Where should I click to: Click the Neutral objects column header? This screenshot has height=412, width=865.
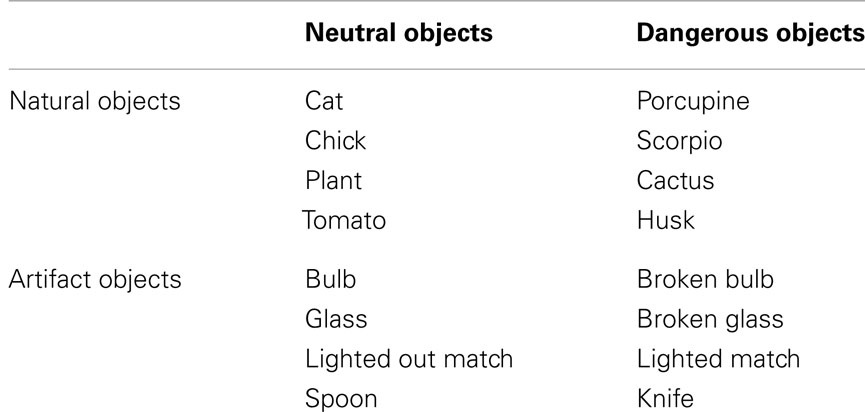coord(399,34)
